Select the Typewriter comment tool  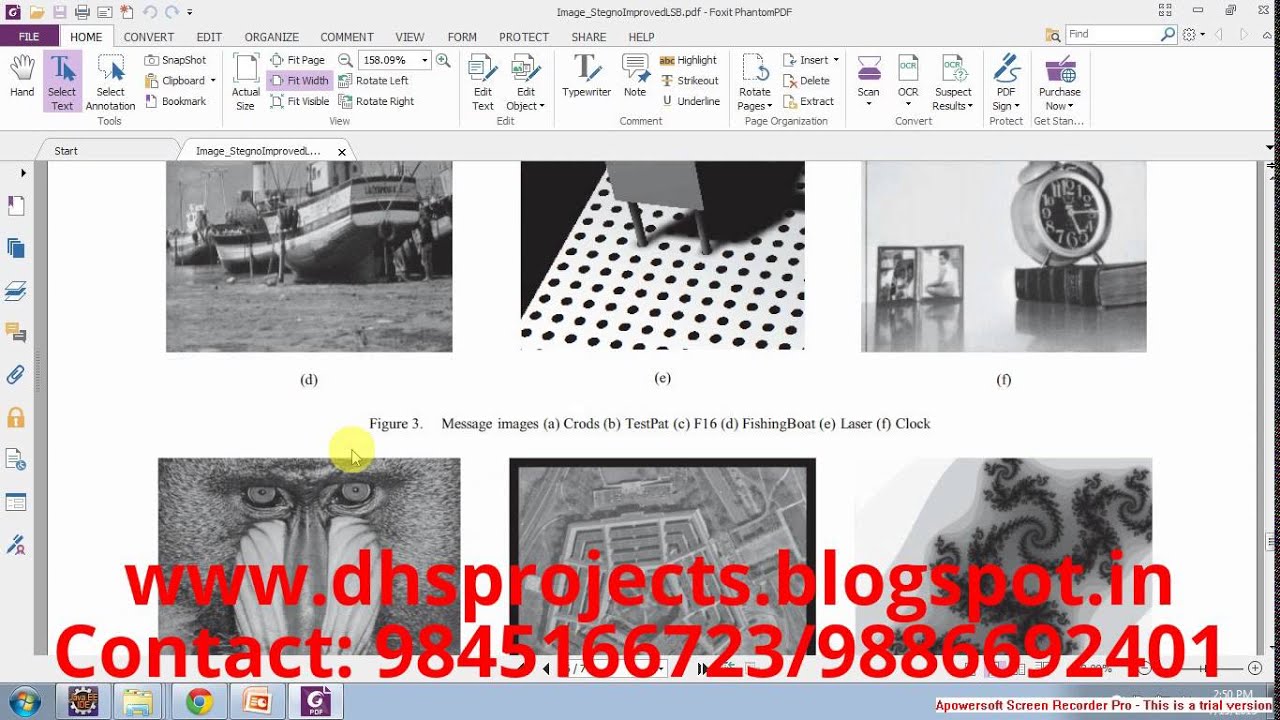point(586,76)
